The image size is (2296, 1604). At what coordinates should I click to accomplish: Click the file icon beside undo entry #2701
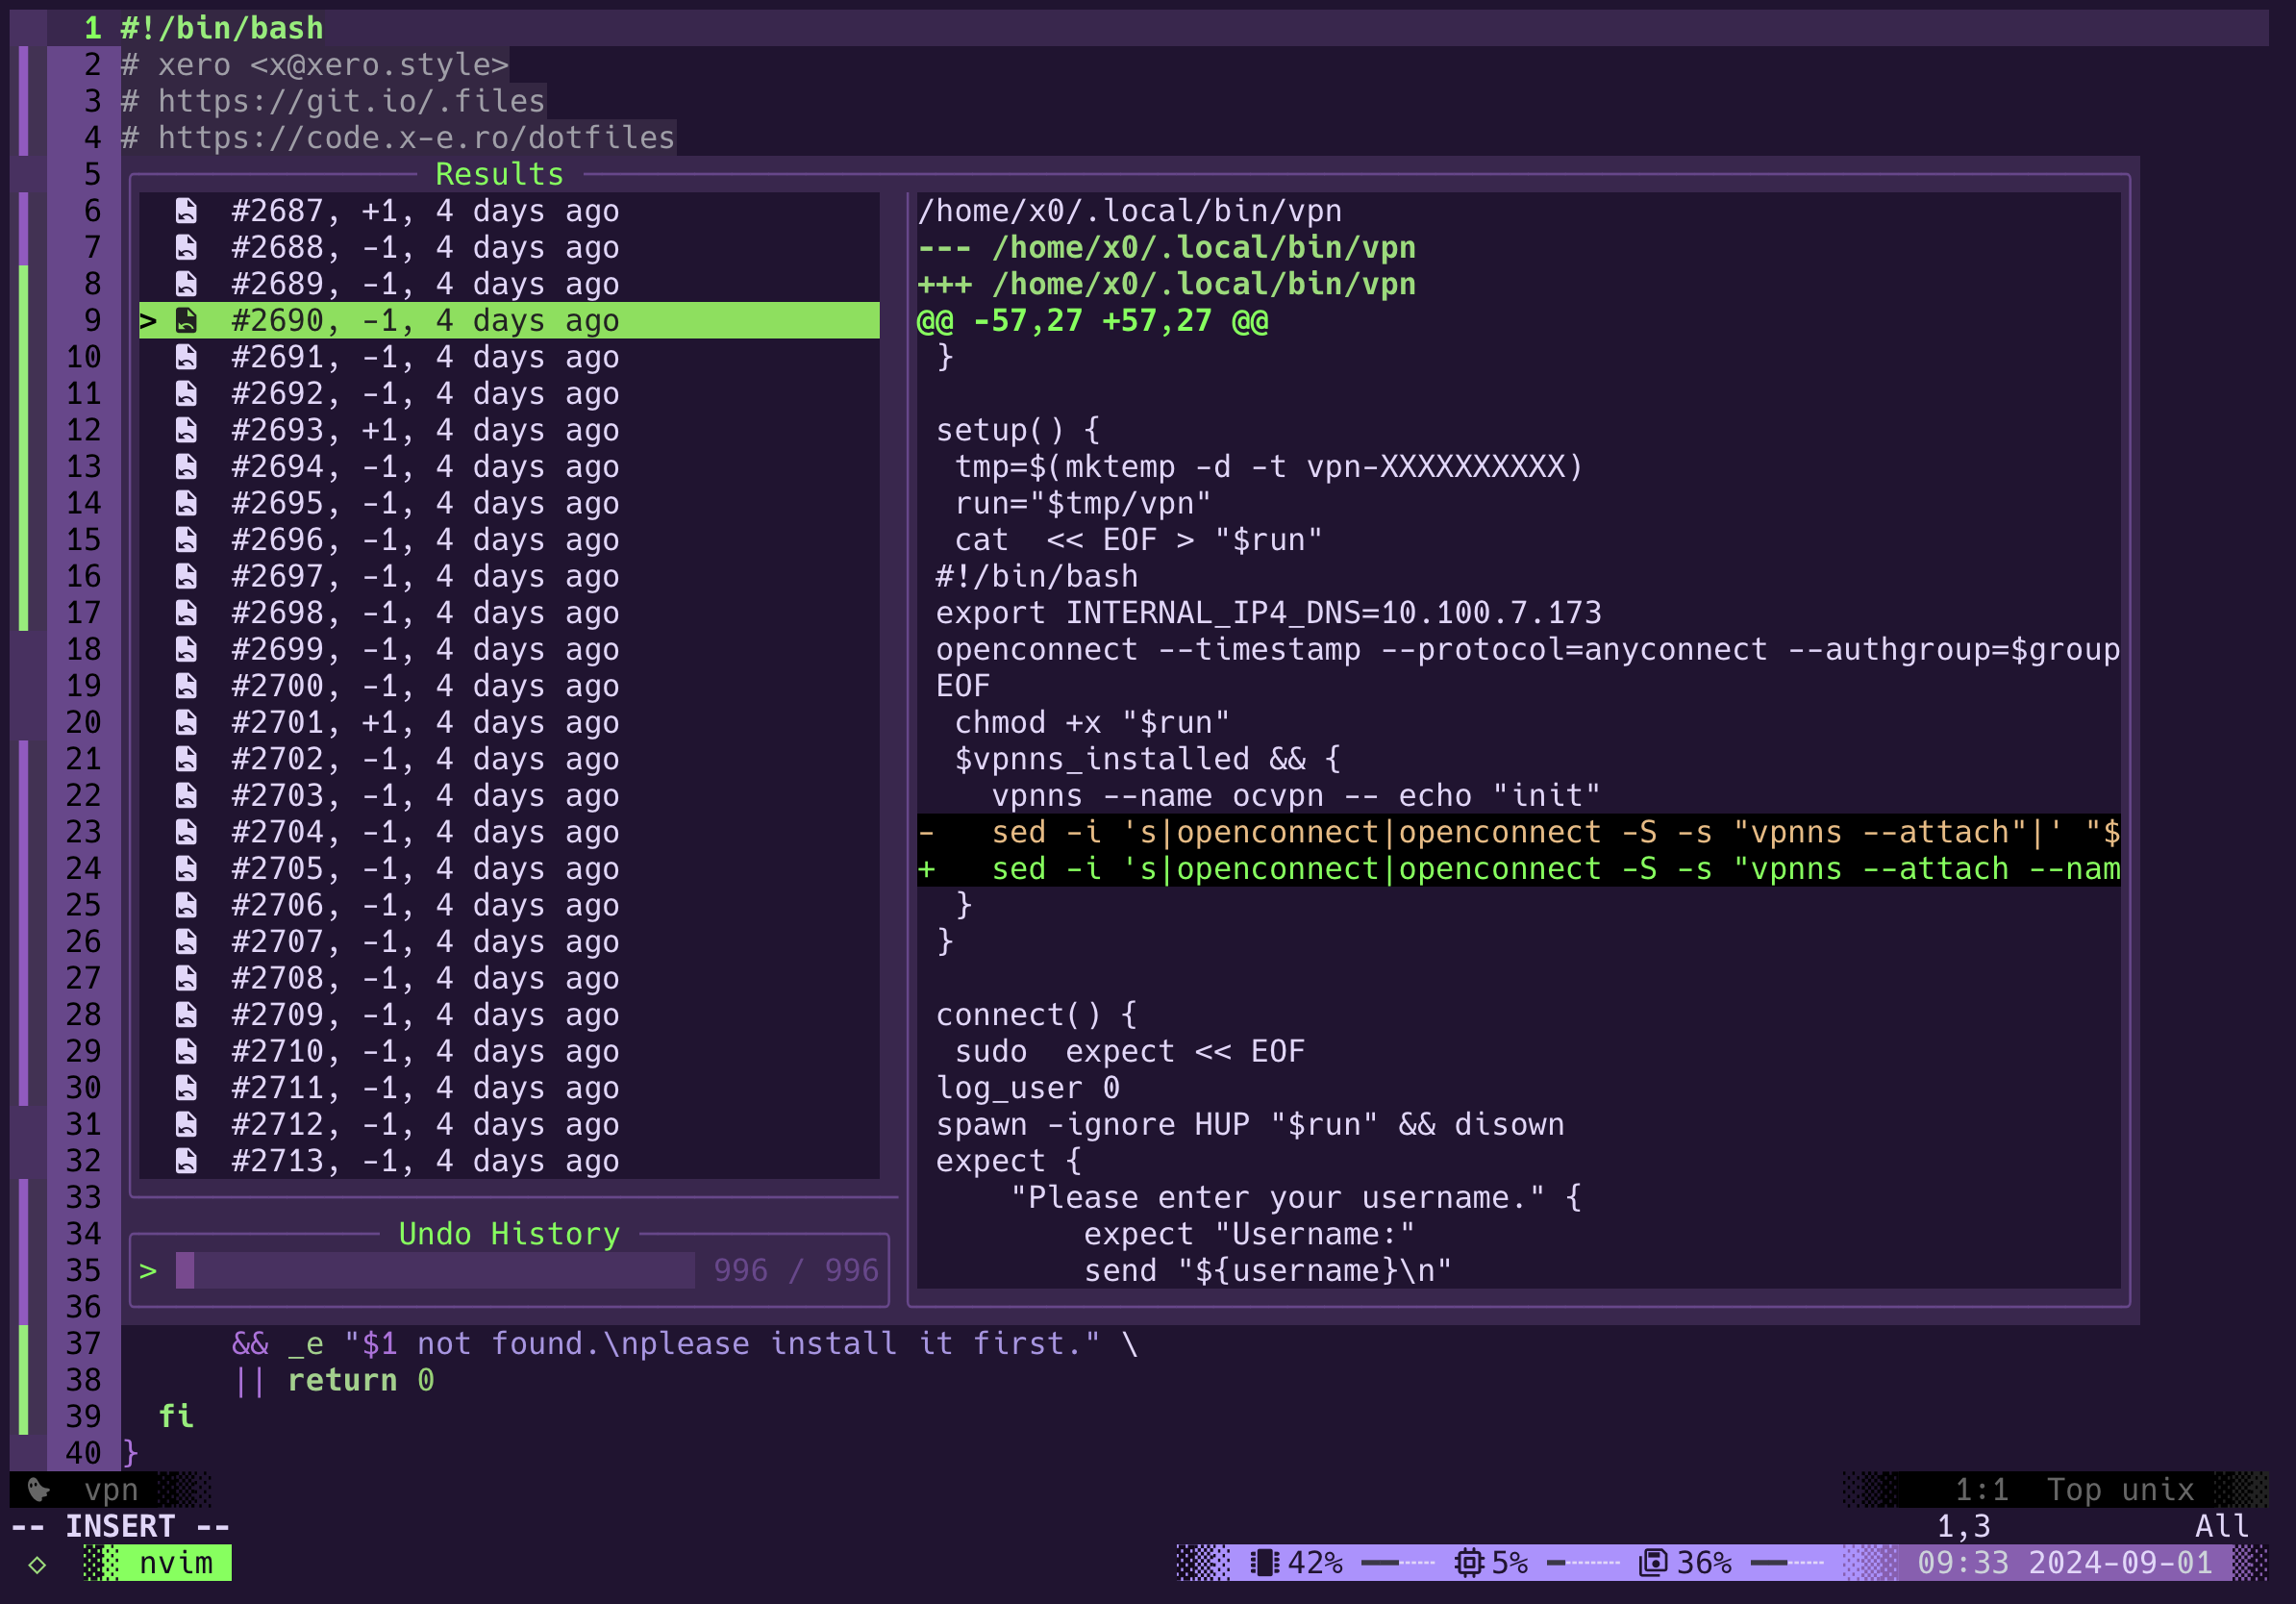coord(186,722)
